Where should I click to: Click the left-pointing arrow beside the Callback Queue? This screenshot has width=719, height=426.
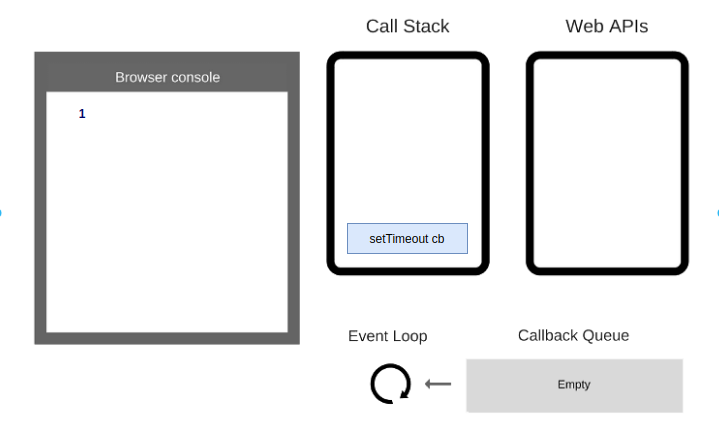coord(438,384)
